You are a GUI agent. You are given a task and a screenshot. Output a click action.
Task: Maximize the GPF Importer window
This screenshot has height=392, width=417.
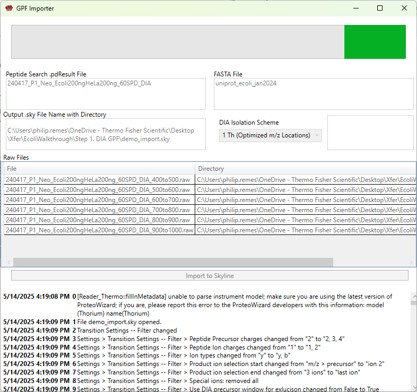coord(380,8)
